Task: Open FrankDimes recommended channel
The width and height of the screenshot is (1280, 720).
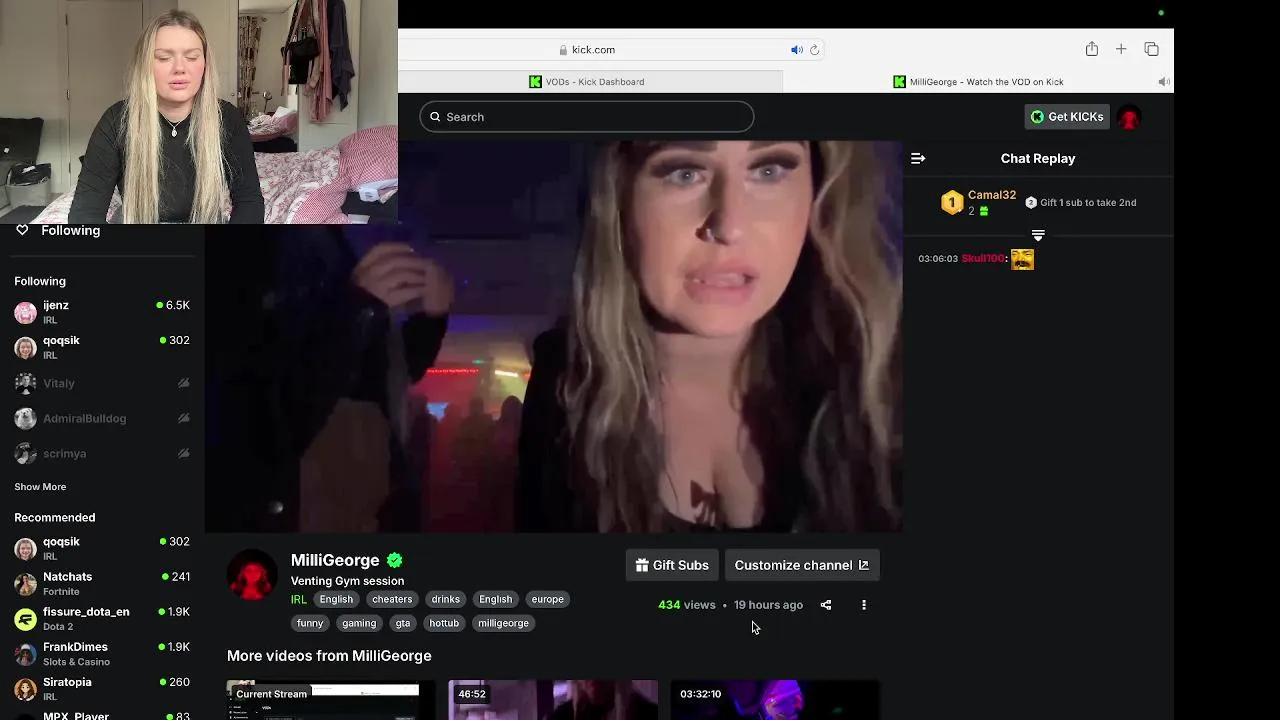Action: click(x=102, y=653)
